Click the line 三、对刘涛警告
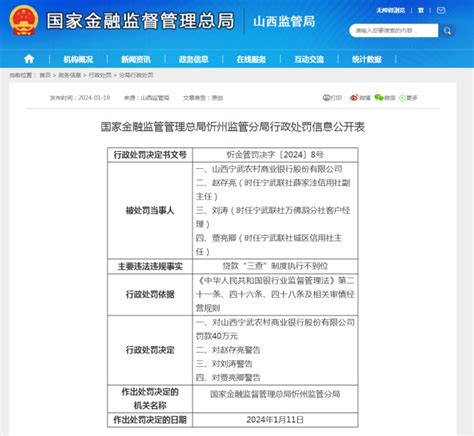The image size is (474, 436). point(224,364)
